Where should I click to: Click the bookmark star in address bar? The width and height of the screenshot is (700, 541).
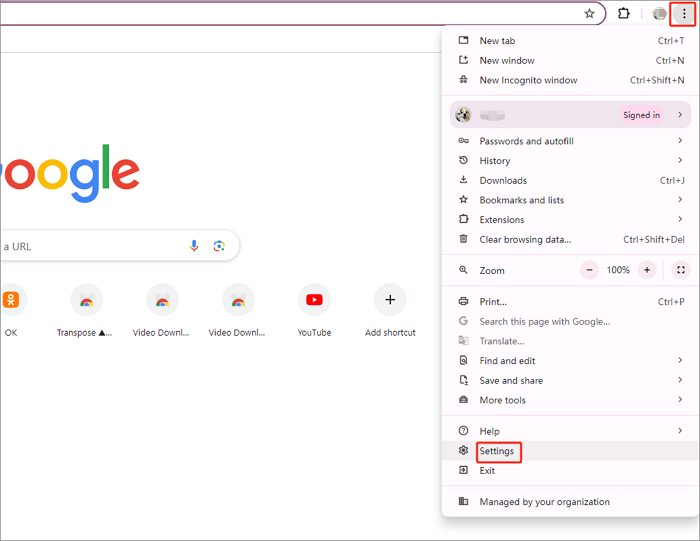(x=589, y=14)
